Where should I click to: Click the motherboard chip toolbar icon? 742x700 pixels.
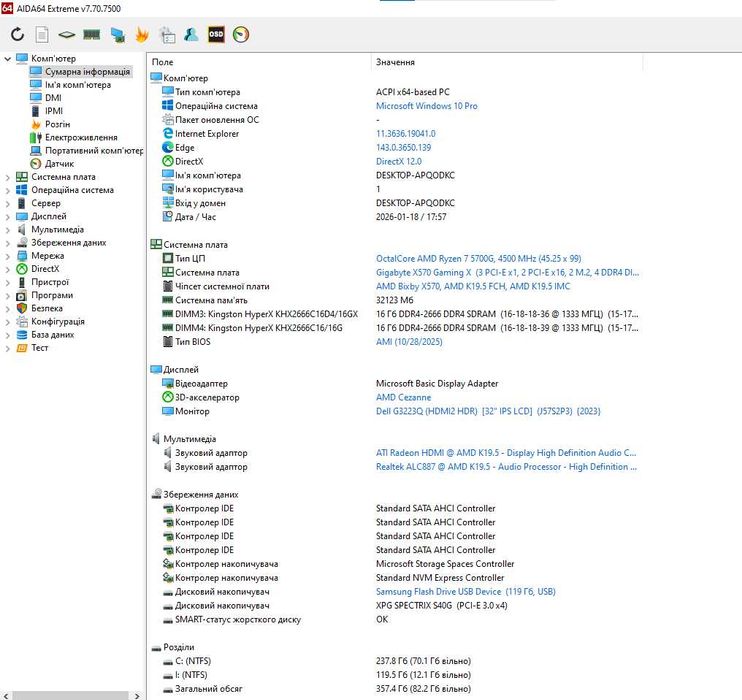tap(67, 34)
